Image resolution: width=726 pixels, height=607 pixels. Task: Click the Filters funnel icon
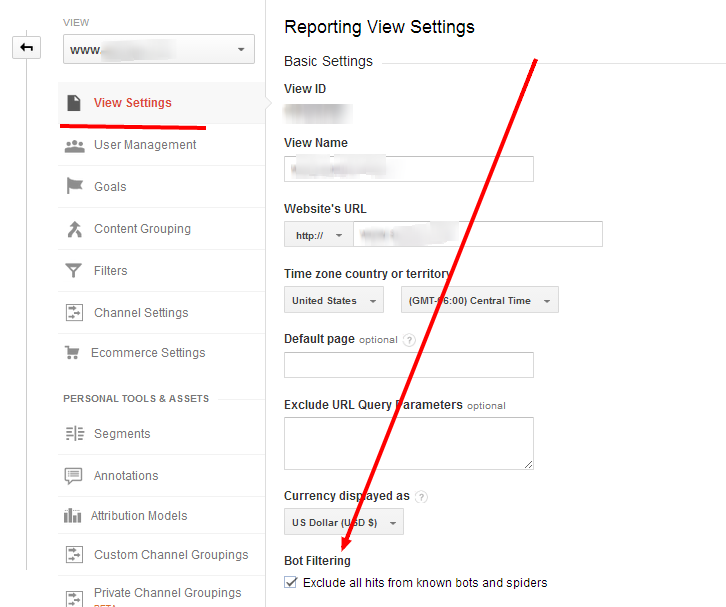point(74,271)
